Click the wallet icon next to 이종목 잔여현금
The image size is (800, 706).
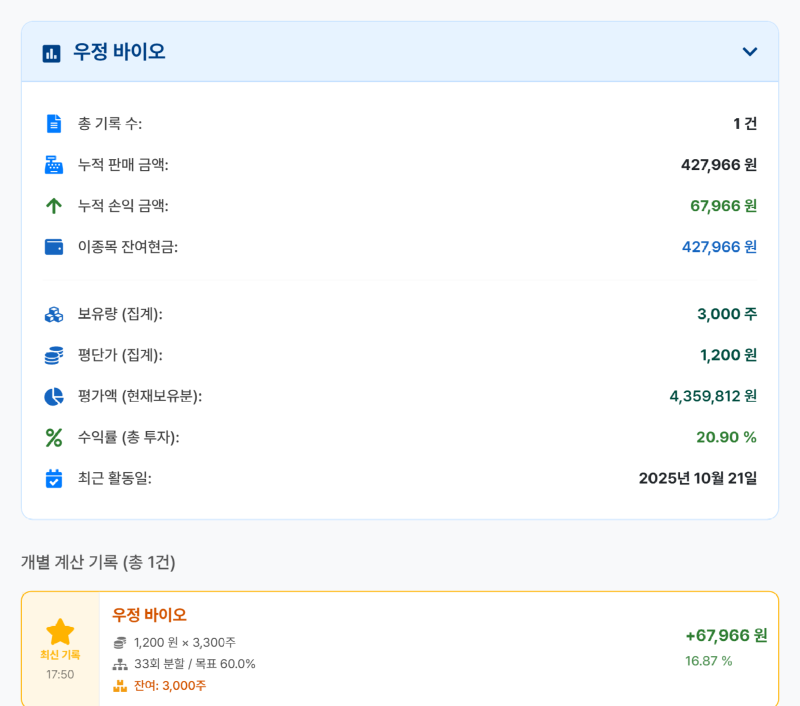coord(53,246)
